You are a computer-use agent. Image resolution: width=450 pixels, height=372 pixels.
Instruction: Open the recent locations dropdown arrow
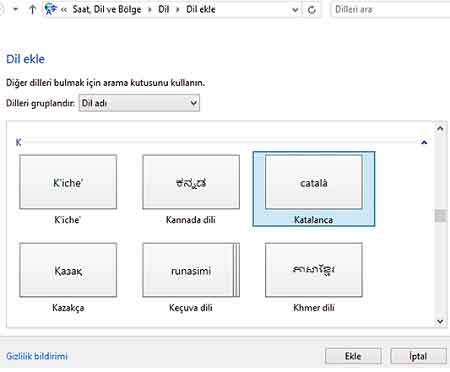(16, 9)
